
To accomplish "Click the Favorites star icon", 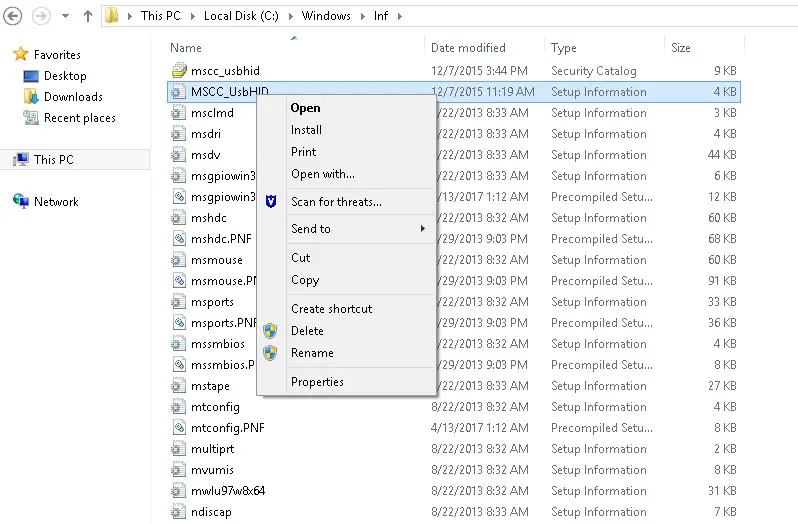I will 20,55.
